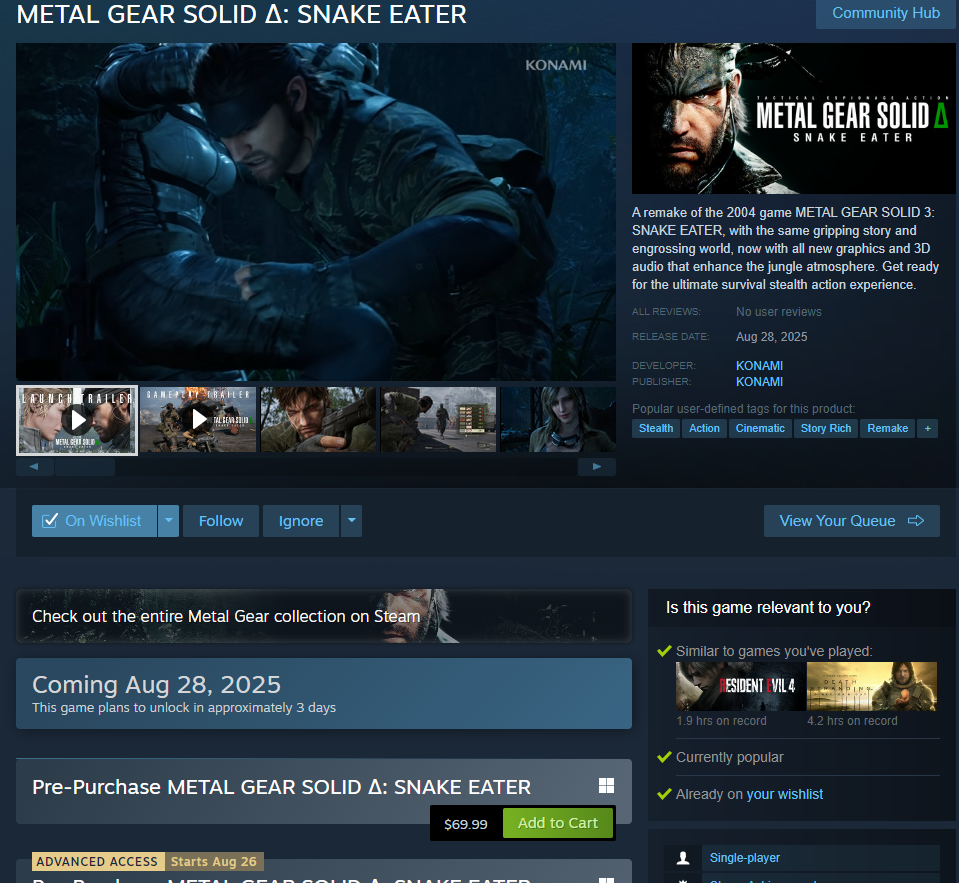Click the plus icon to add tags
Screen dimensions: 959x883
pos(927,428)
